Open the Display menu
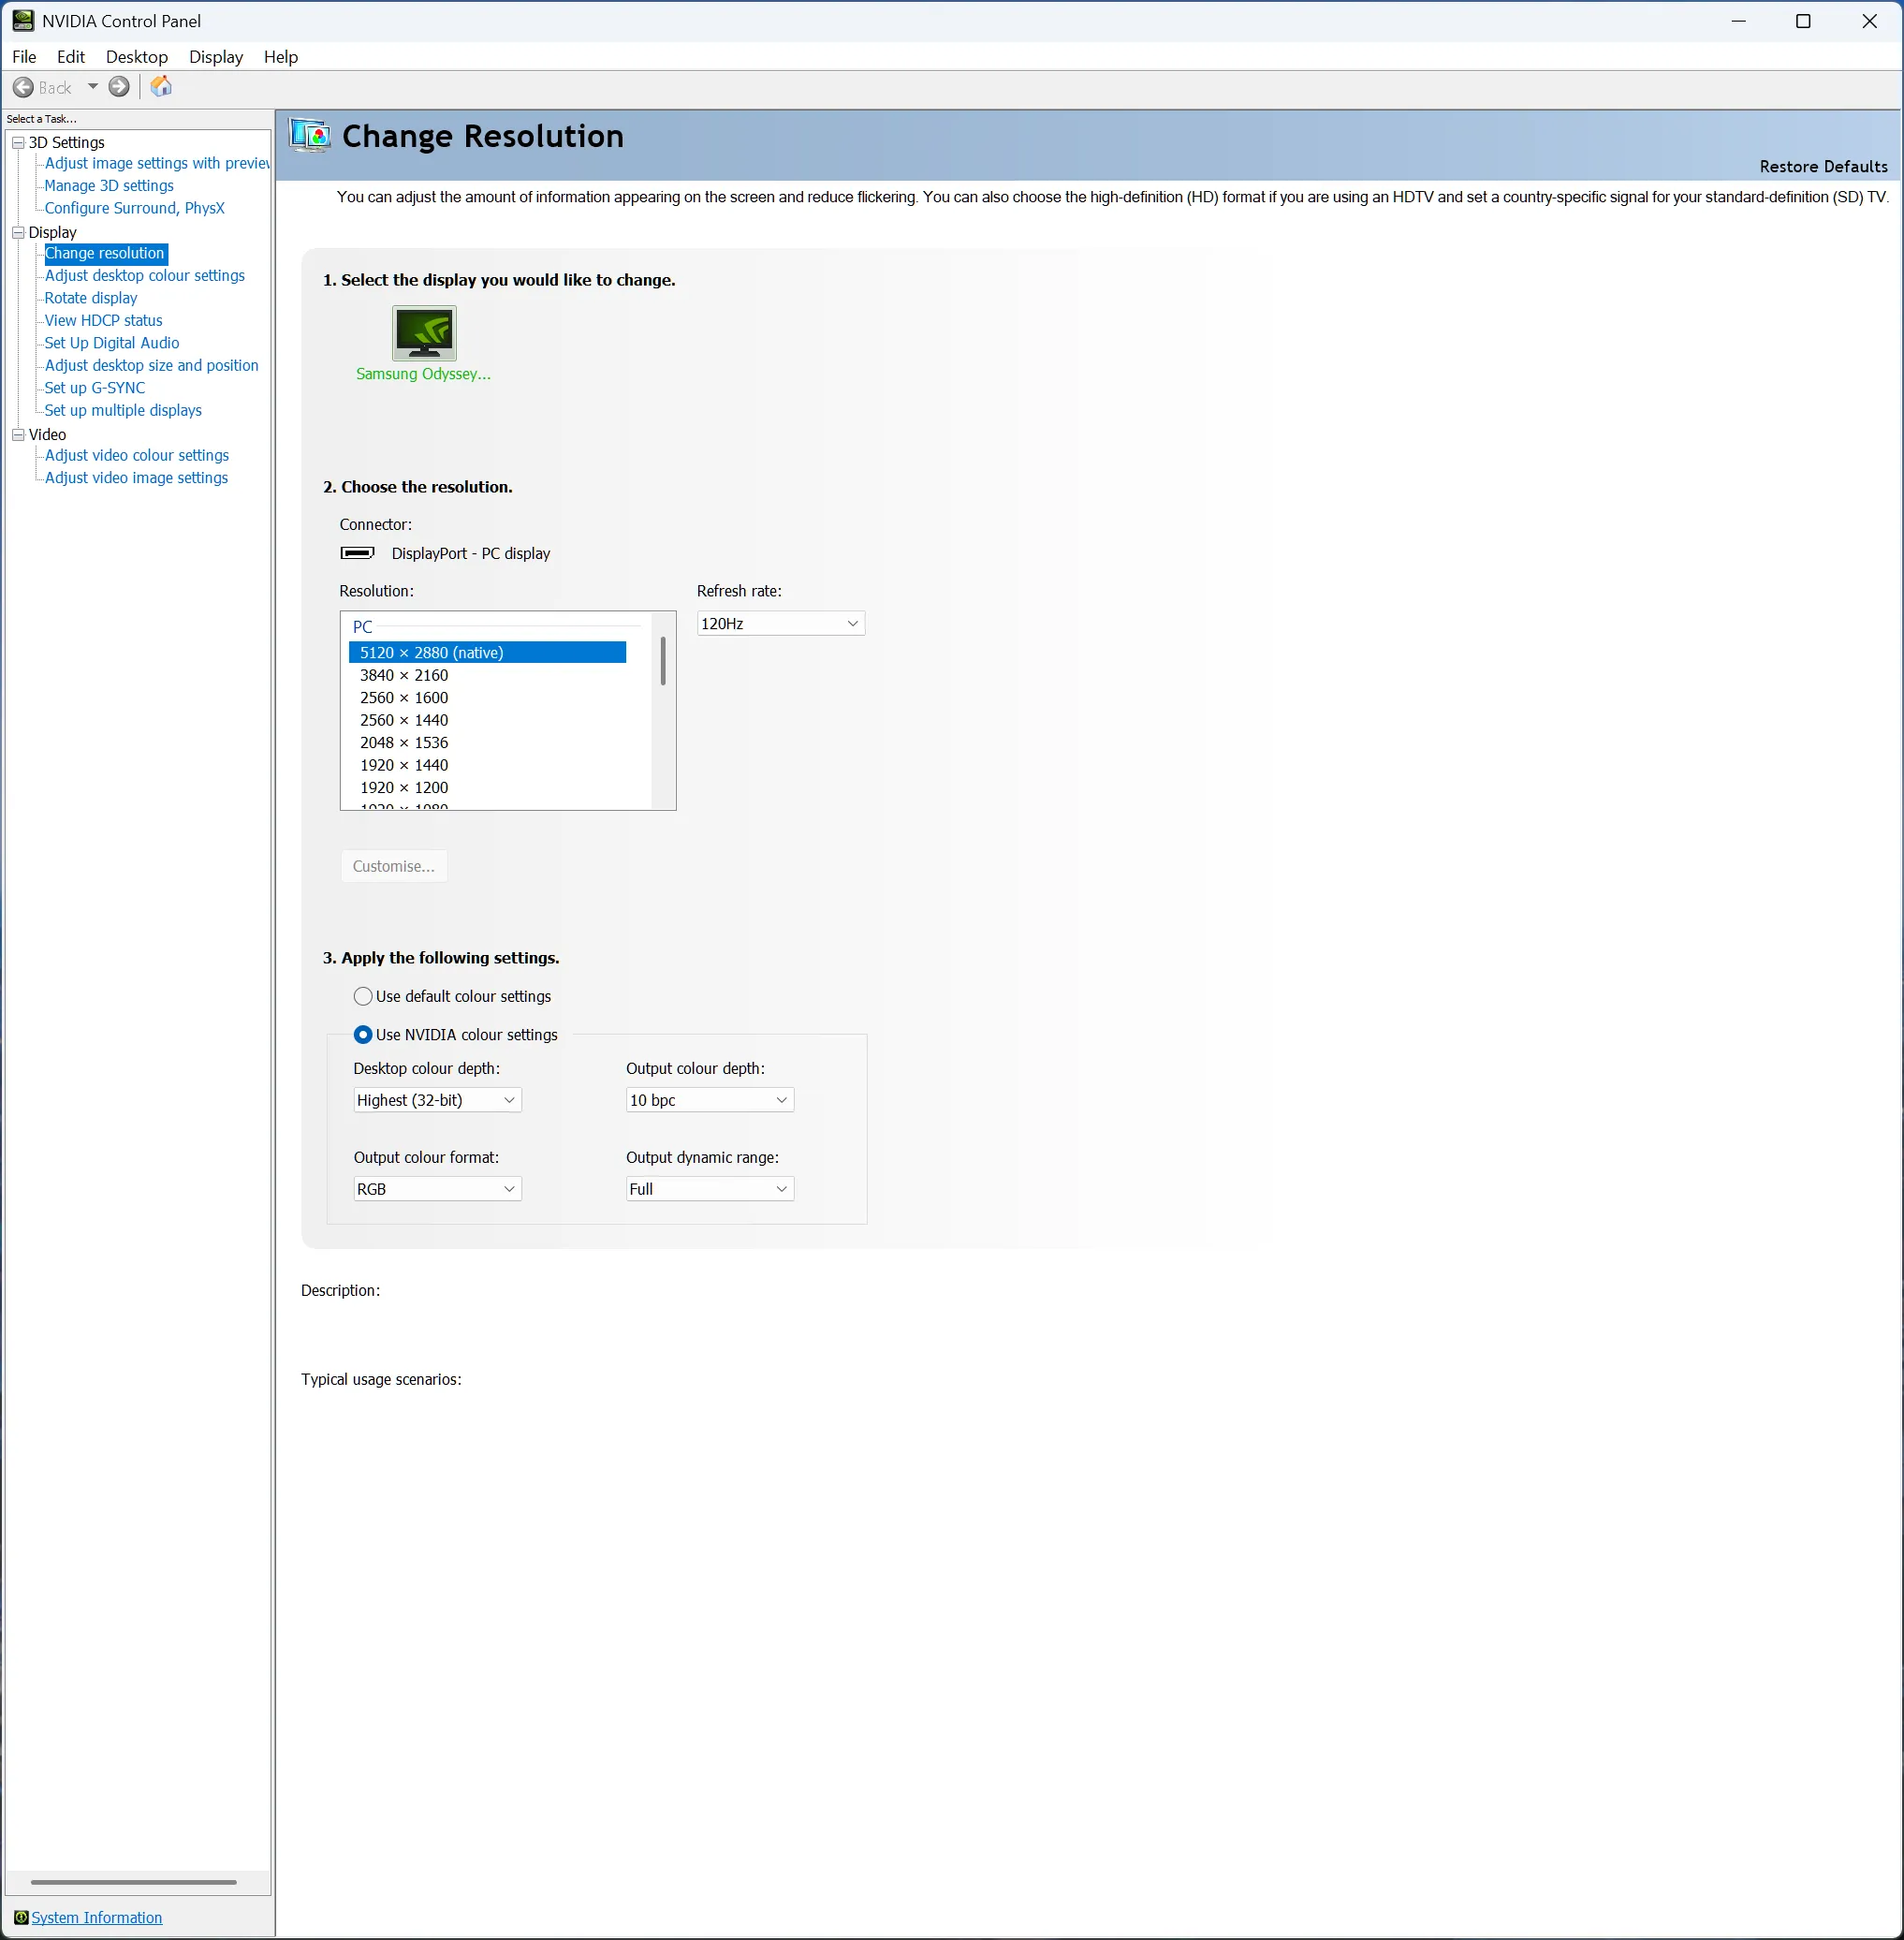1904x1940 pixels. (216, 57)
